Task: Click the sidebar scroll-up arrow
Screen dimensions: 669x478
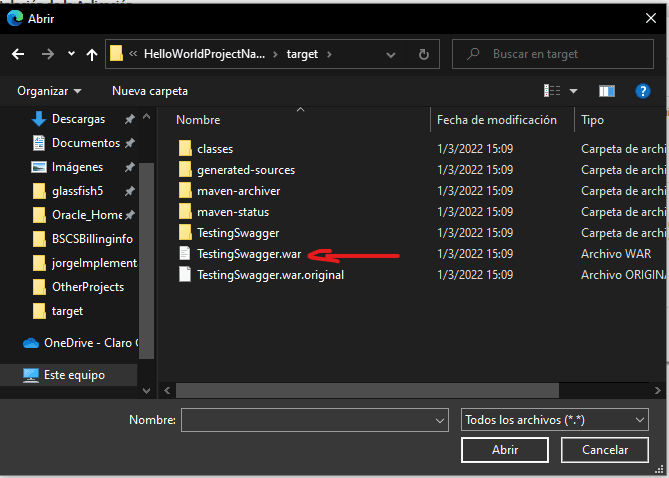Action: 146,116
